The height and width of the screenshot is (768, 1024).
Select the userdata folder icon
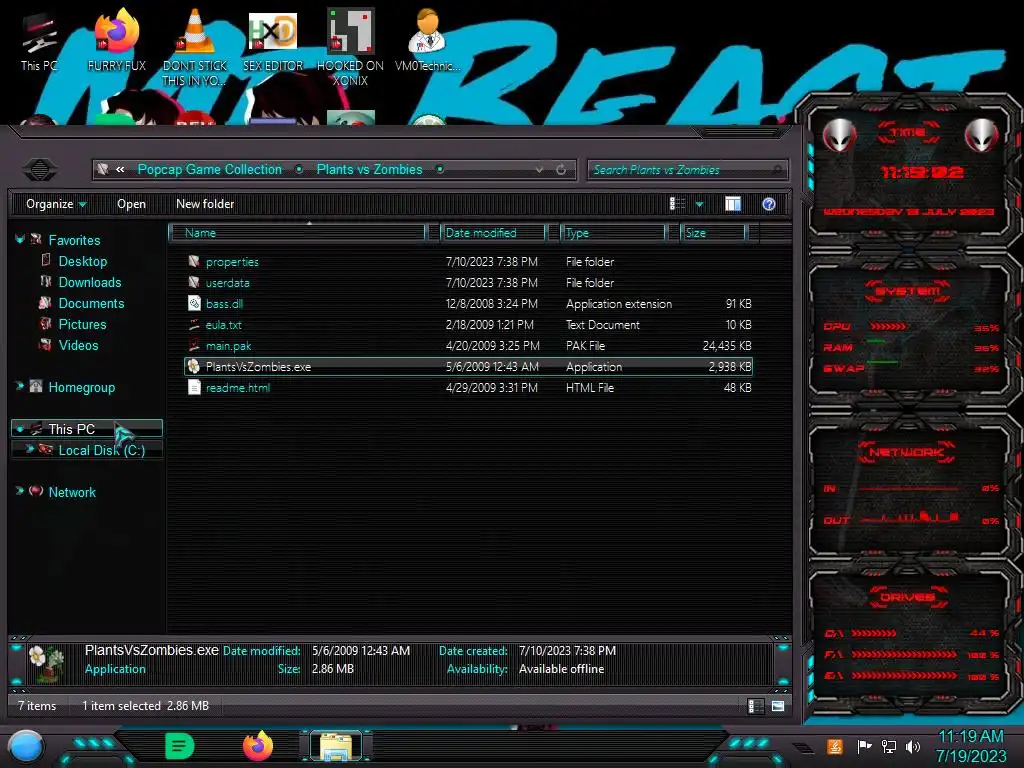(x=194, y=282)
